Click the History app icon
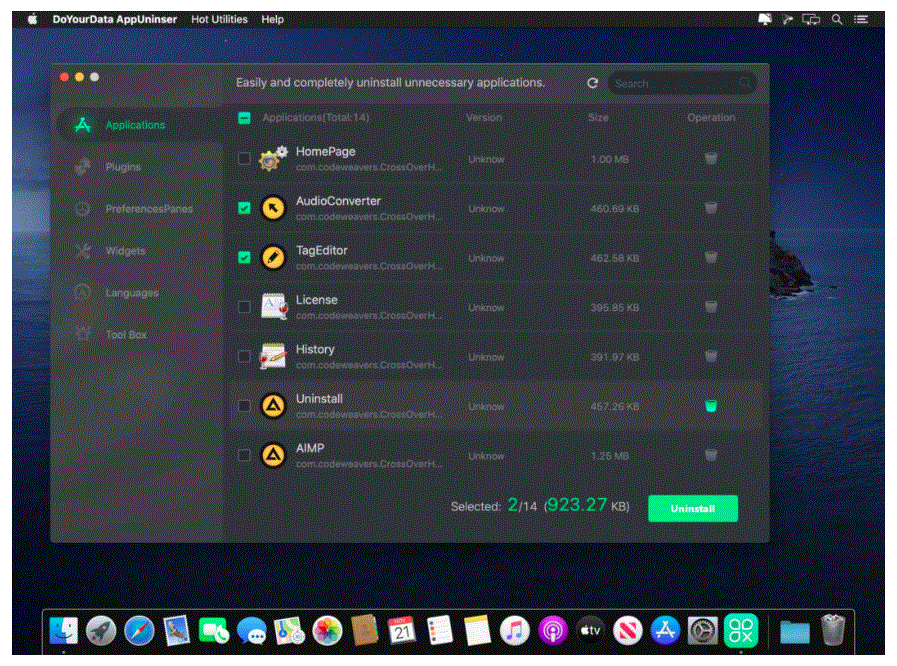897x666 pixels. [273, 356]
